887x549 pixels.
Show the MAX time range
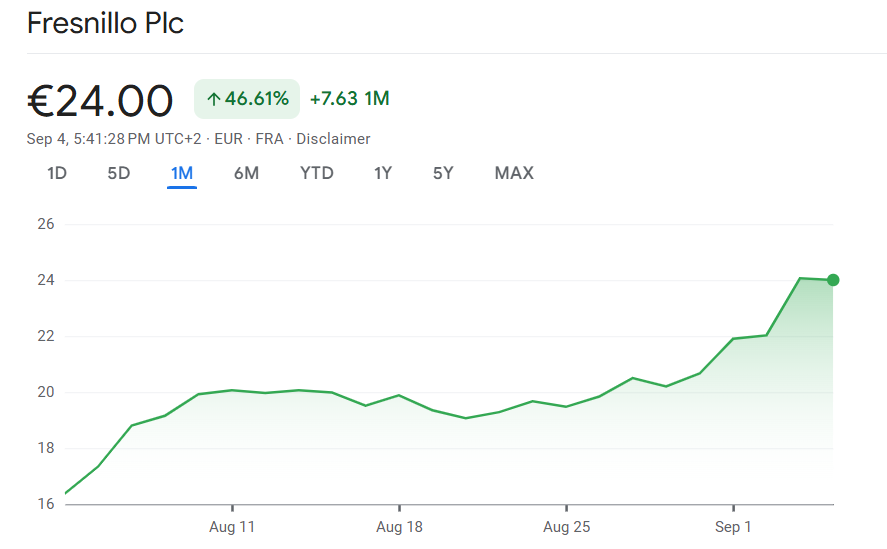[514, 173]
